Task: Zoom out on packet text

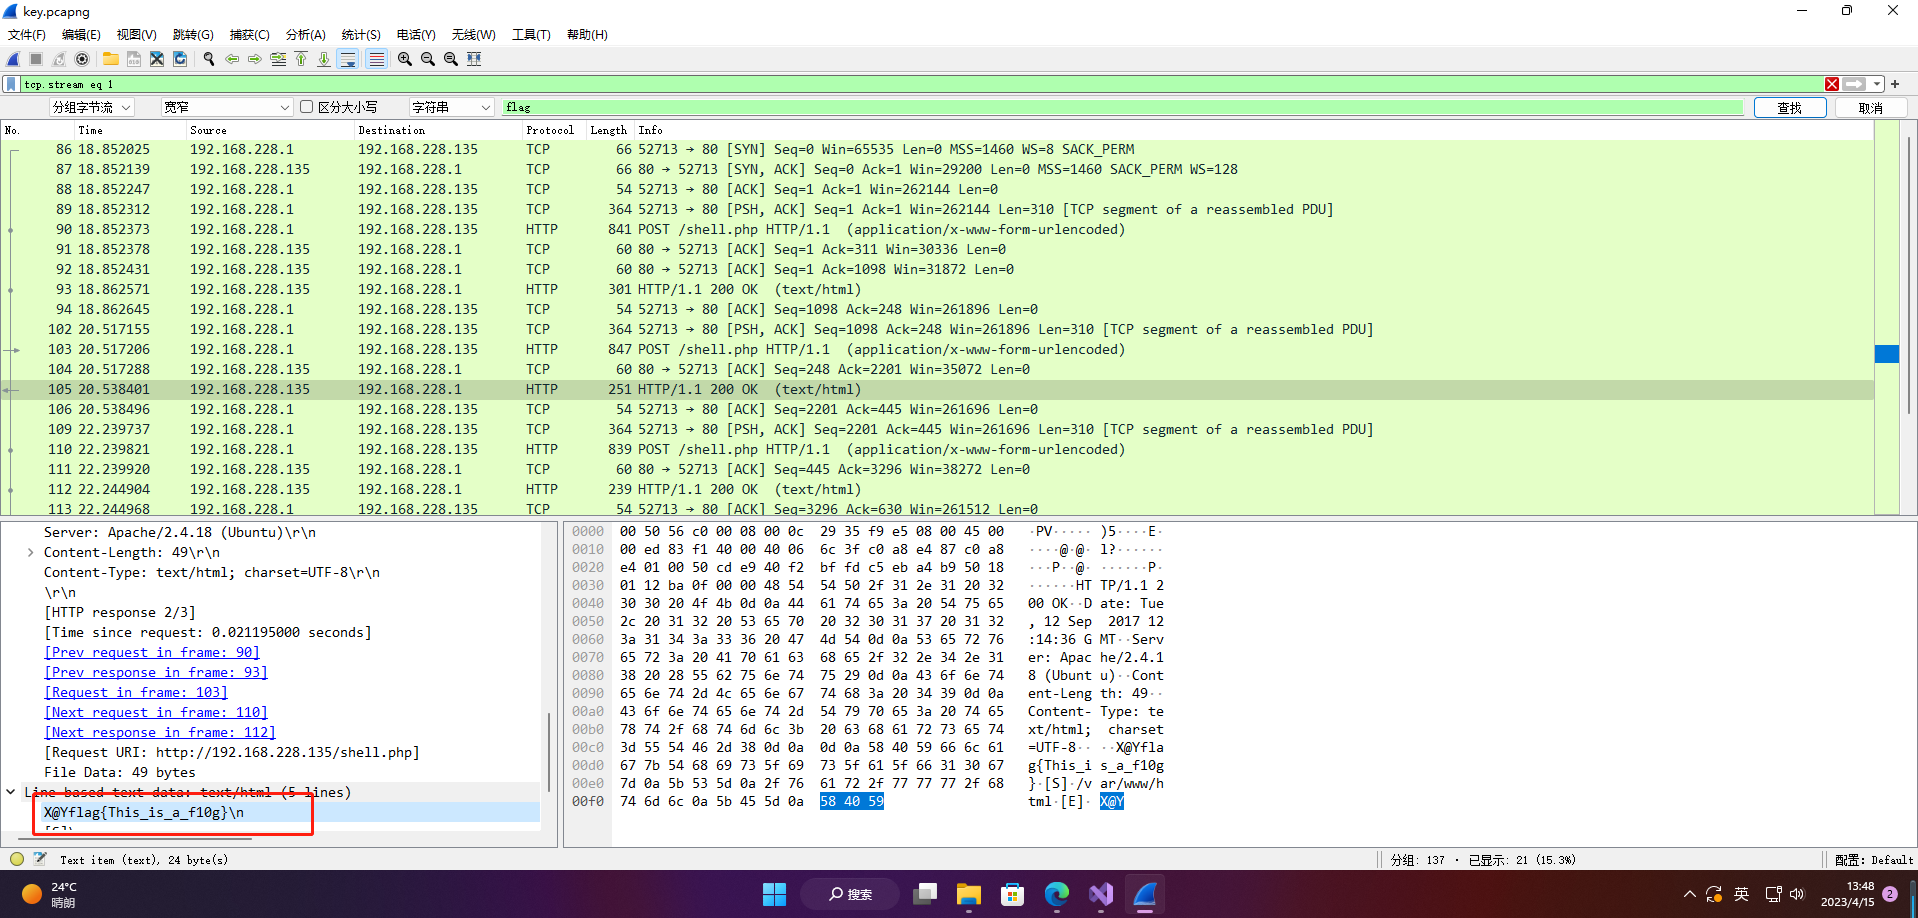Action: pyautogui.click(x=428, y=59)
